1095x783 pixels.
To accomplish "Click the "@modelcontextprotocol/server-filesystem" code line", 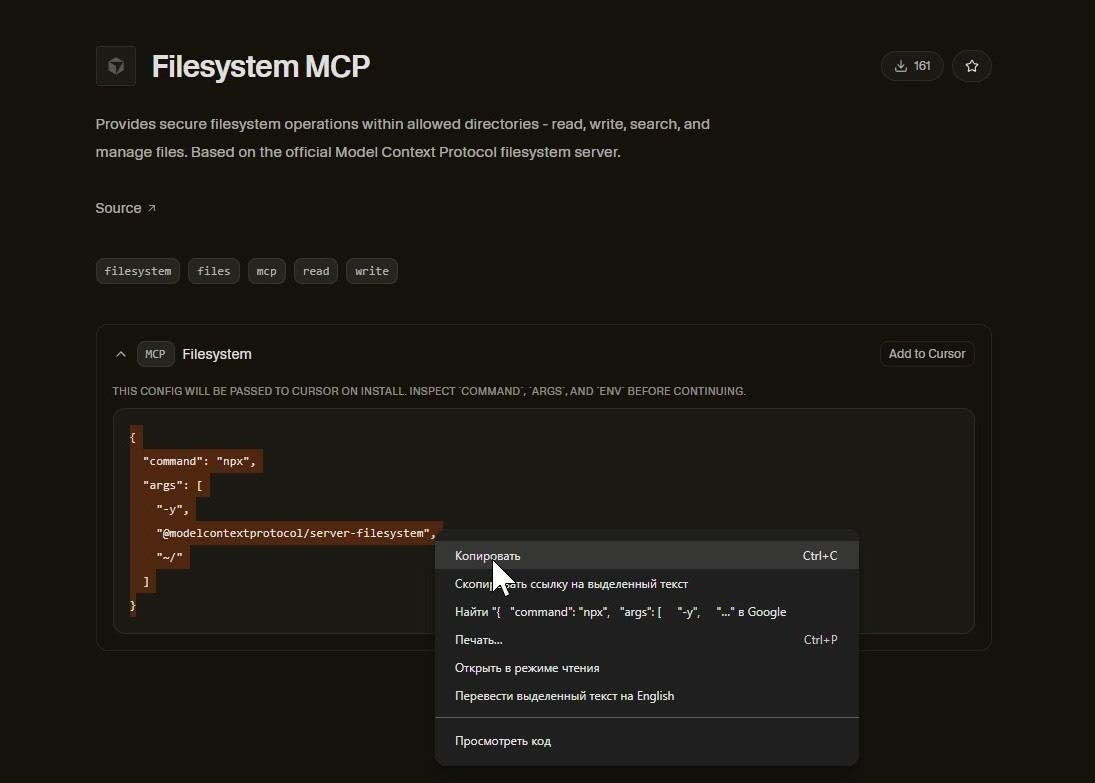I will pos(296,533).
